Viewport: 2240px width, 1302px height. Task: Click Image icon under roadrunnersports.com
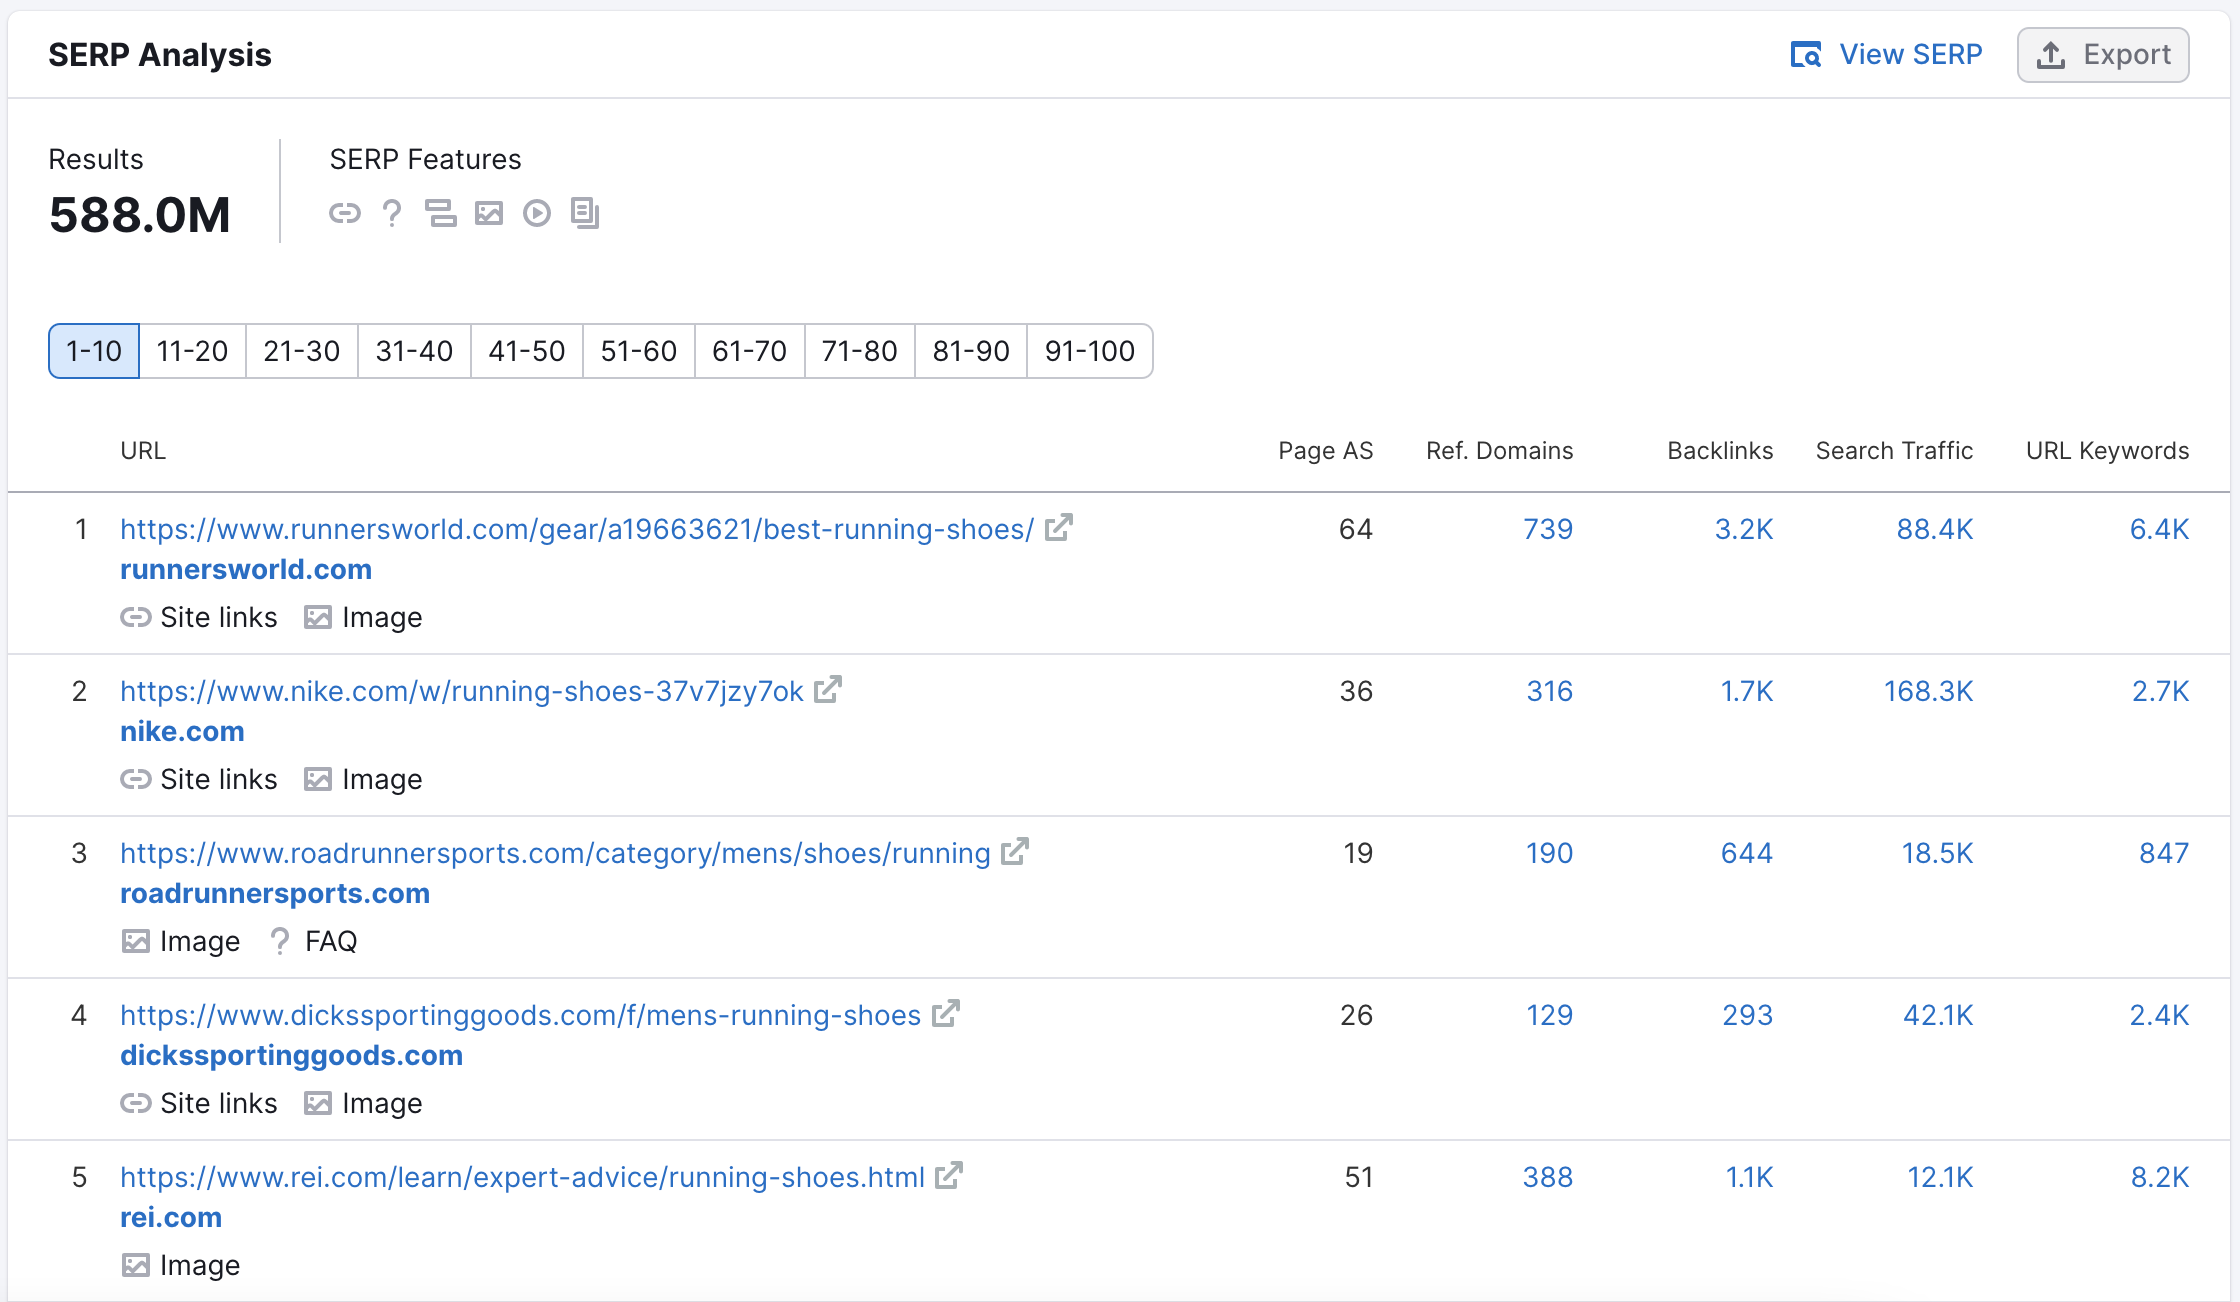tap(136, 941)
